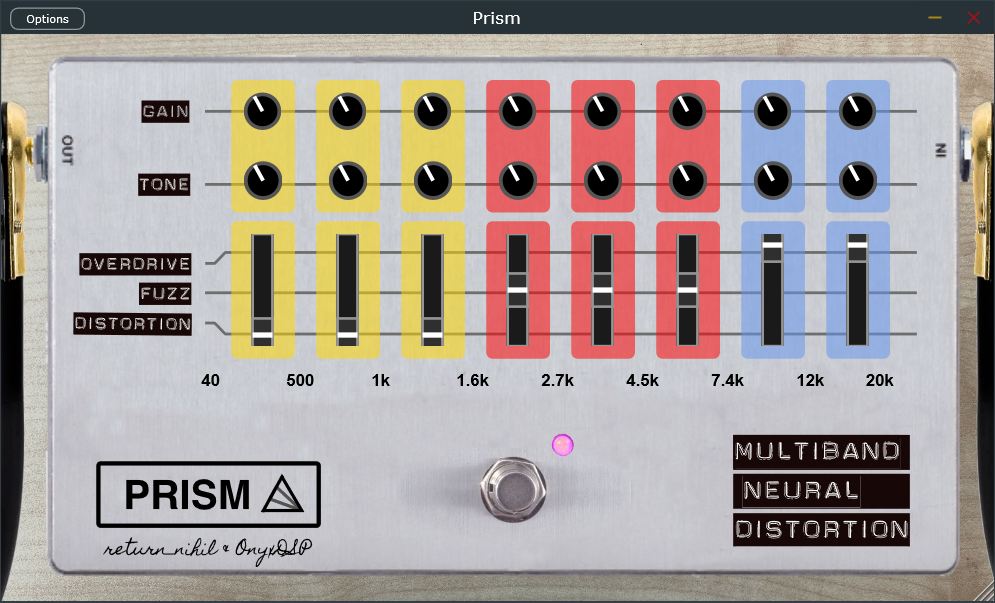Click the third red band Tone knob
The height and width of the screenshot is (603, 995).
point(687,184)
